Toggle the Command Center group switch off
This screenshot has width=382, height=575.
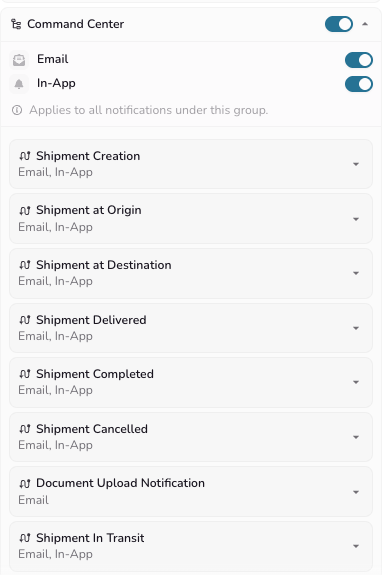tap(339, 24)
